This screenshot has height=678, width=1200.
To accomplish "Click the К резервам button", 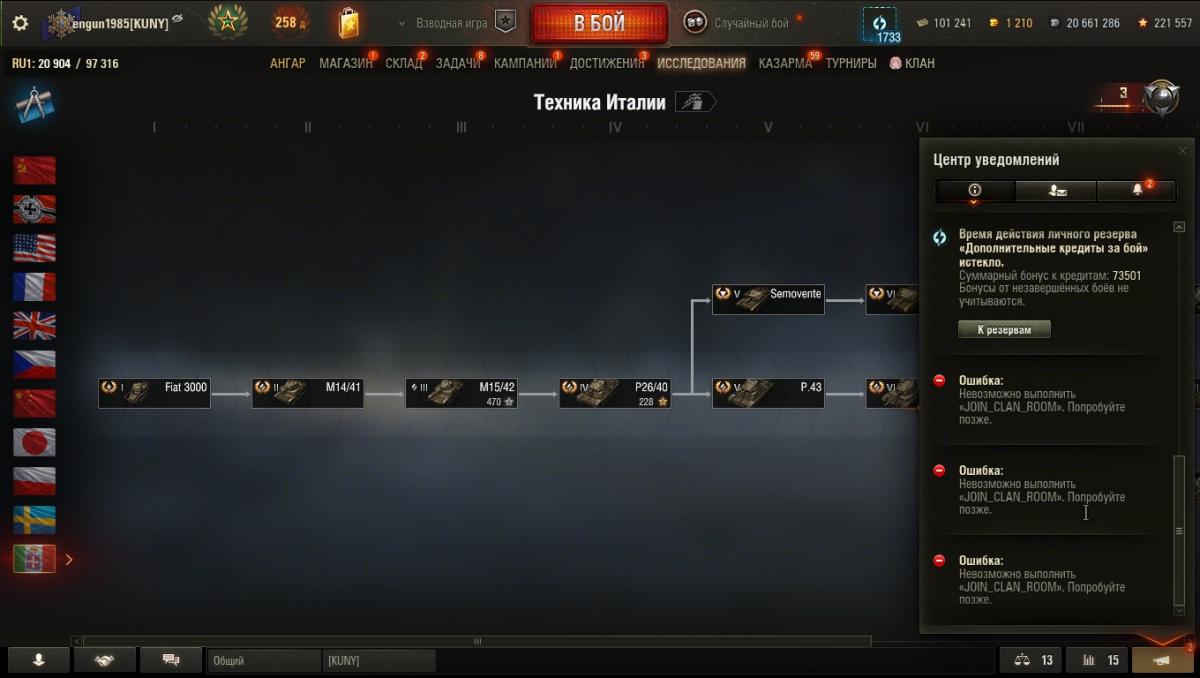I will click(x=1004, y=329).
